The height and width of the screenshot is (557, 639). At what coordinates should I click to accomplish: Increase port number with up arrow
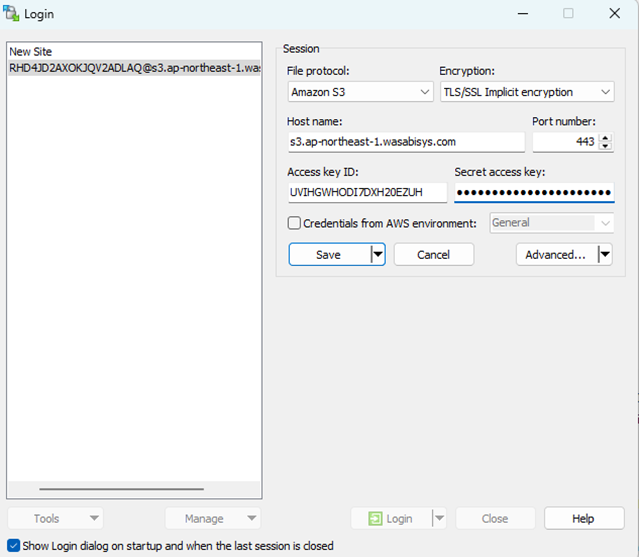tap(605, 138)
